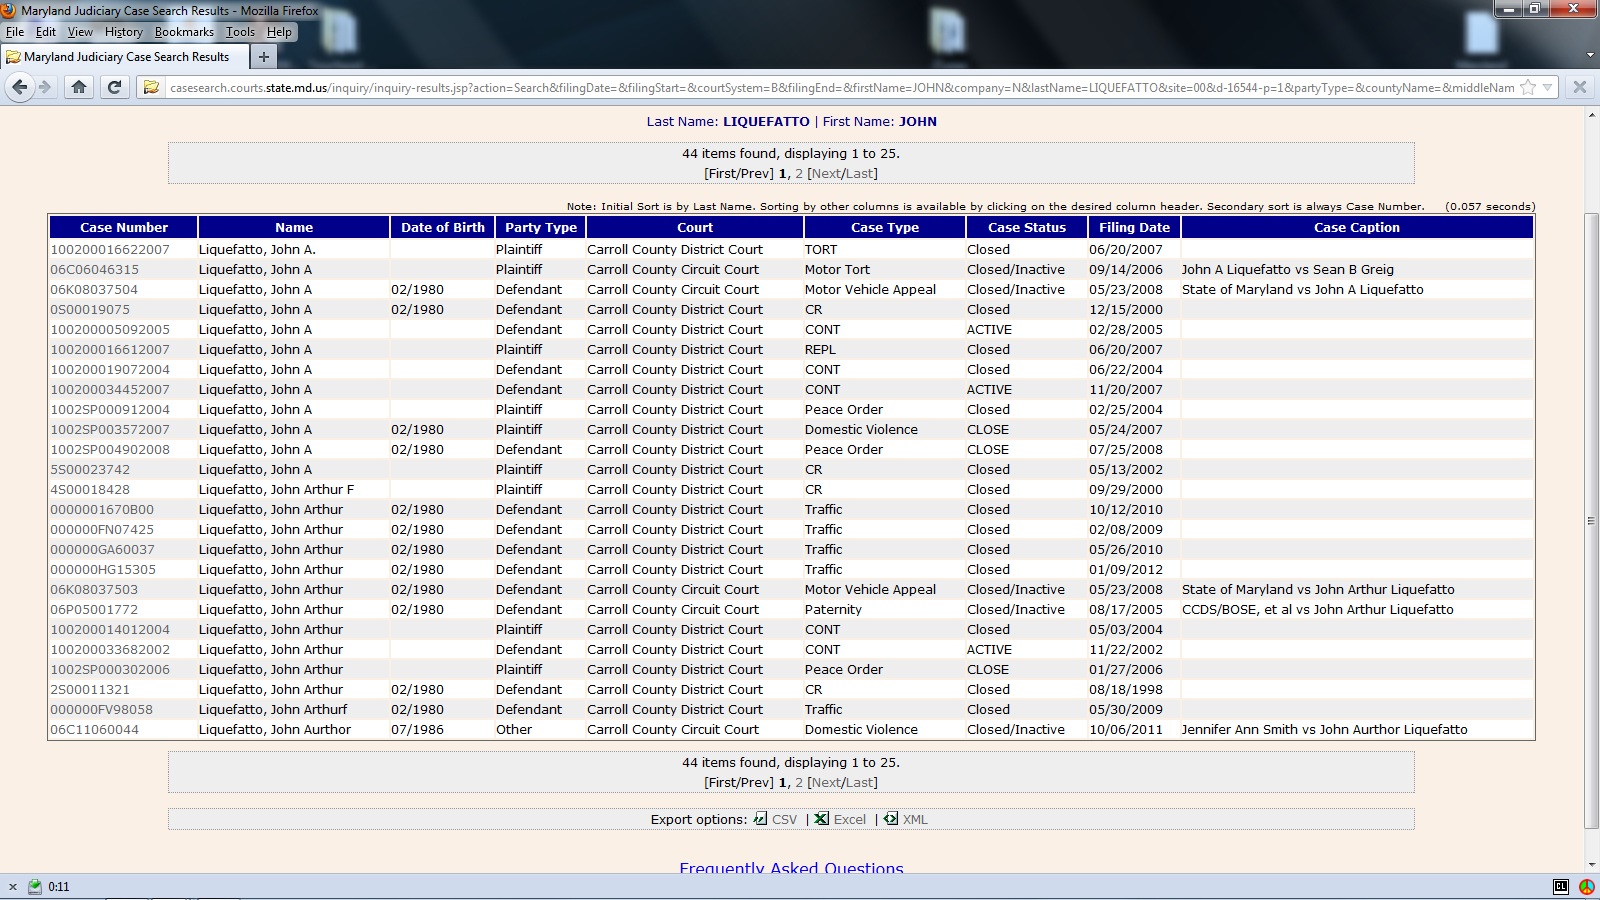1600x900 pixels.
Task: Open the URL history dropdown arrow
Action: pyautogui.click(x=1547, y=87)
